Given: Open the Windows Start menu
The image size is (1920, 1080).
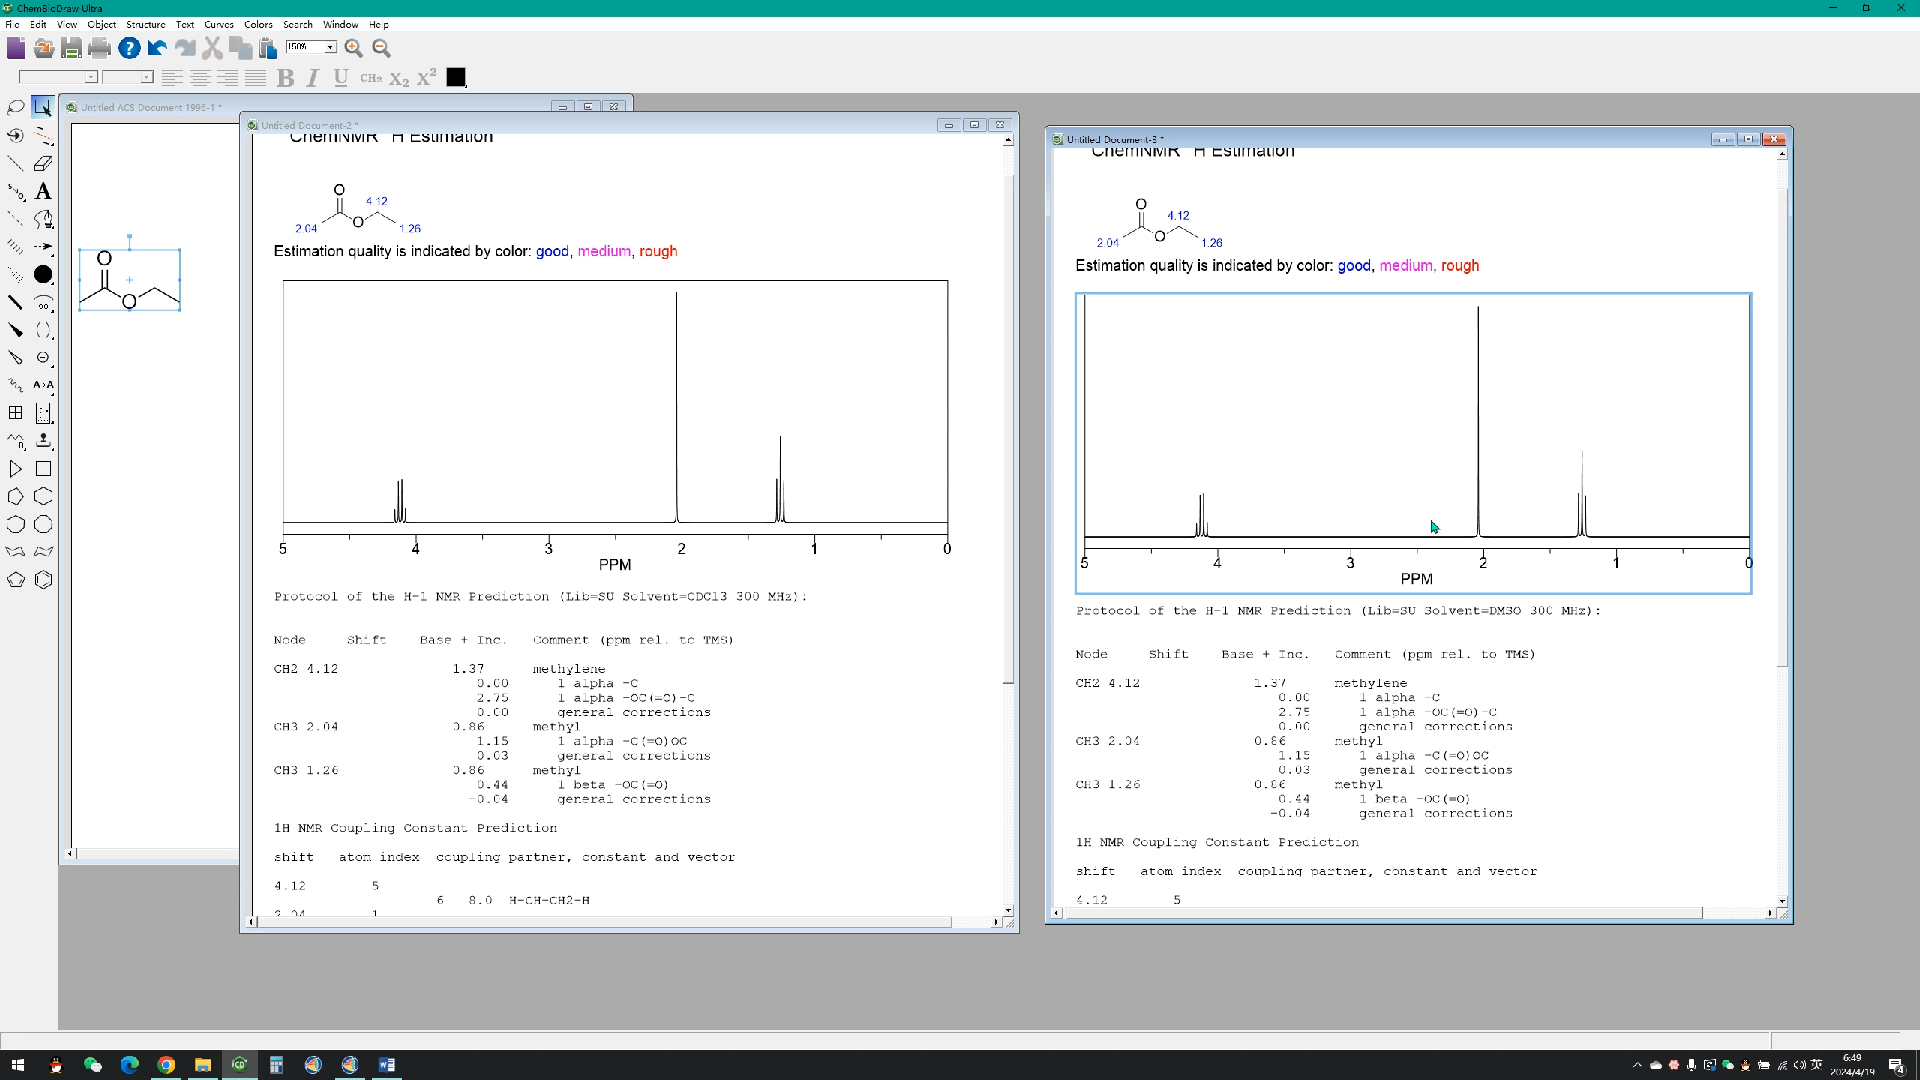Looking at the screenshot, I should pyautogui.click(x=17, y=1065).
